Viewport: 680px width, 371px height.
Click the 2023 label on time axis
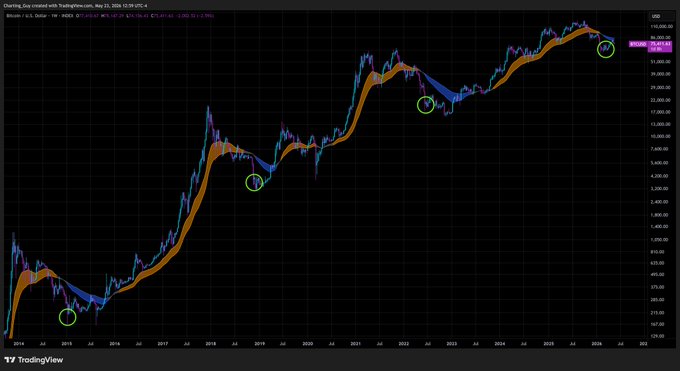[451, 344]
